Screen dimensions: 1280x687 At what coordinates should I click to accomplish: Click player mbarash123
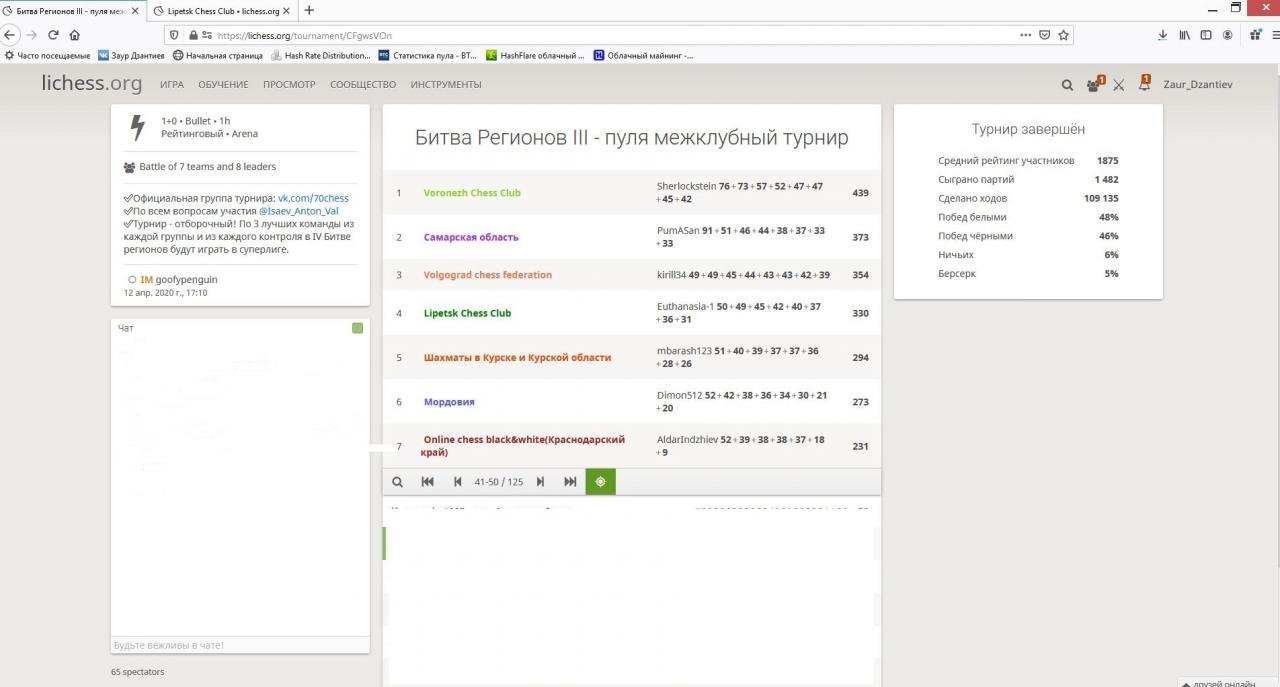(x=684, y=351)
